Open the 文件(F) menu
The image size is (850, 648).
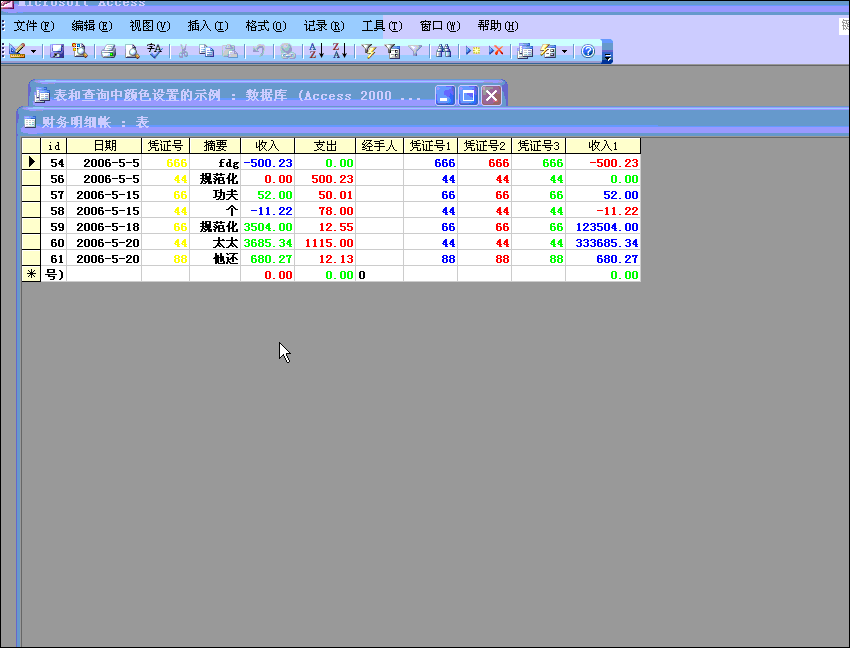(34, 25)
